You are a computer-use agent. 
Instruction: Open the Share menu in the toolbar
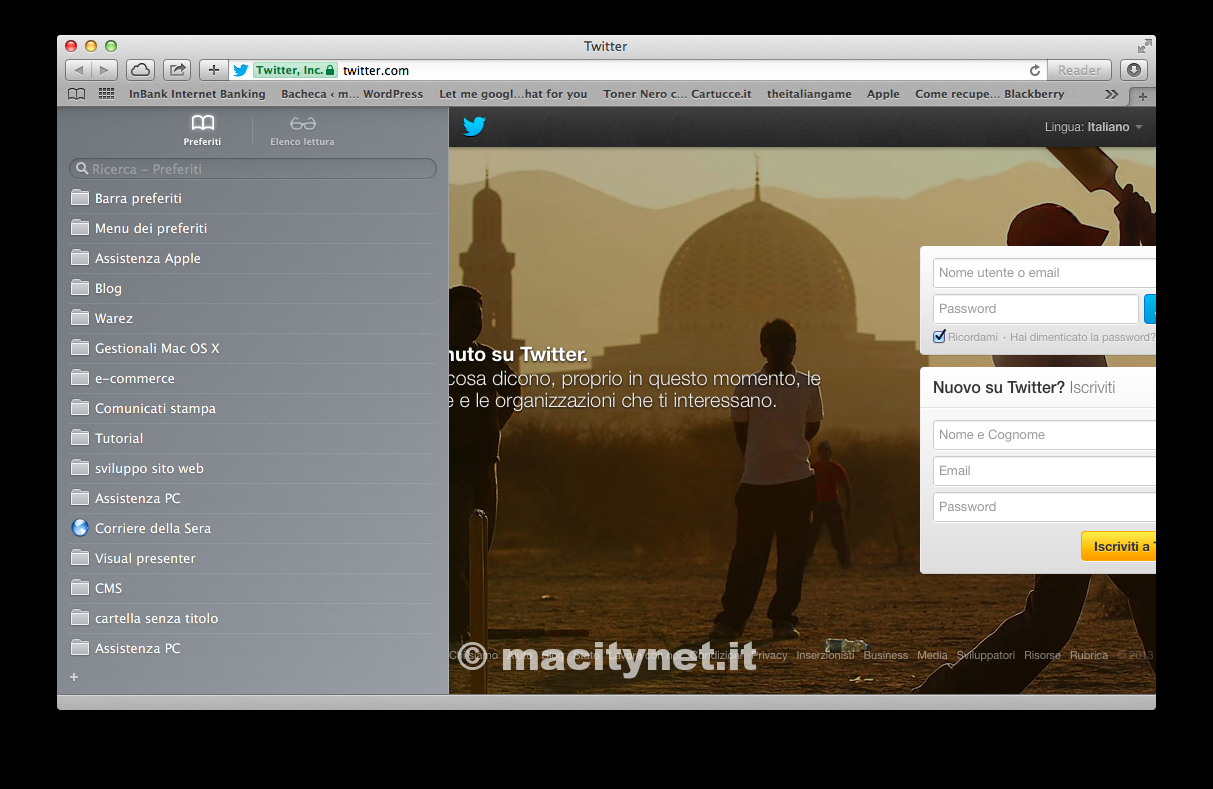tap(177, 70)
